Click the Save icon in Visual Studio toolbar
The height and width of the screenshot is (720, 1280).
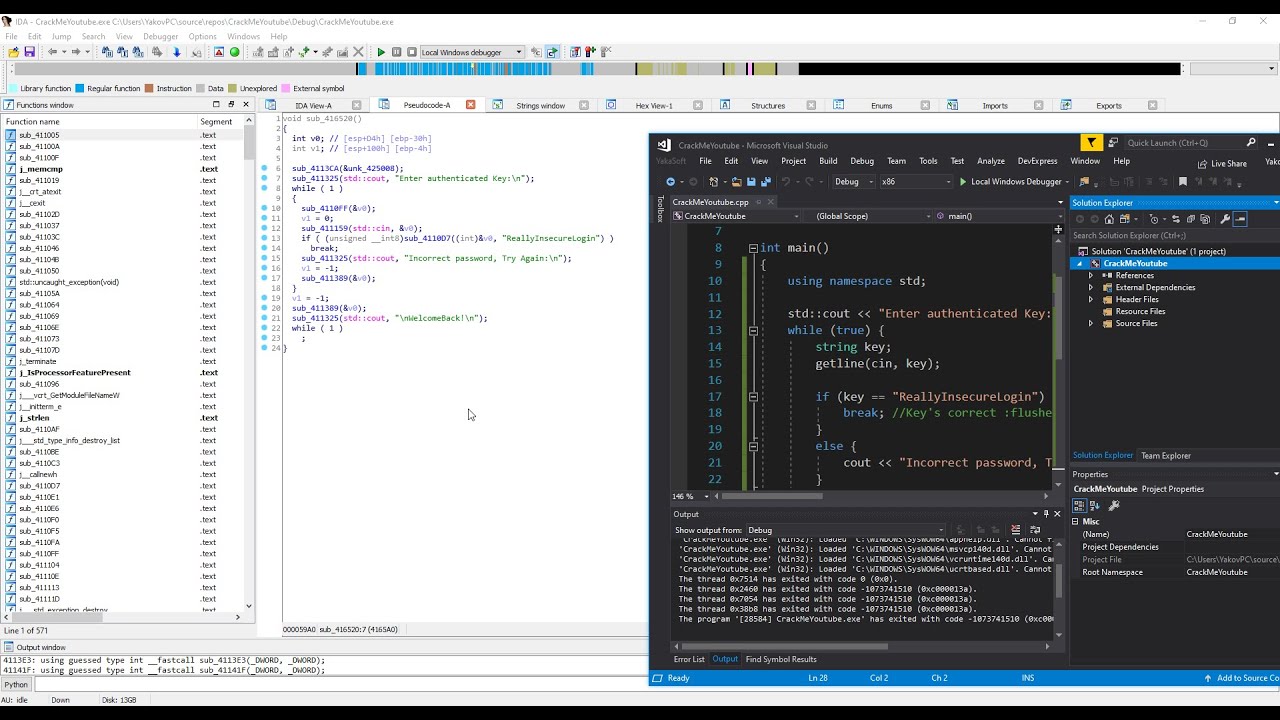751,182
